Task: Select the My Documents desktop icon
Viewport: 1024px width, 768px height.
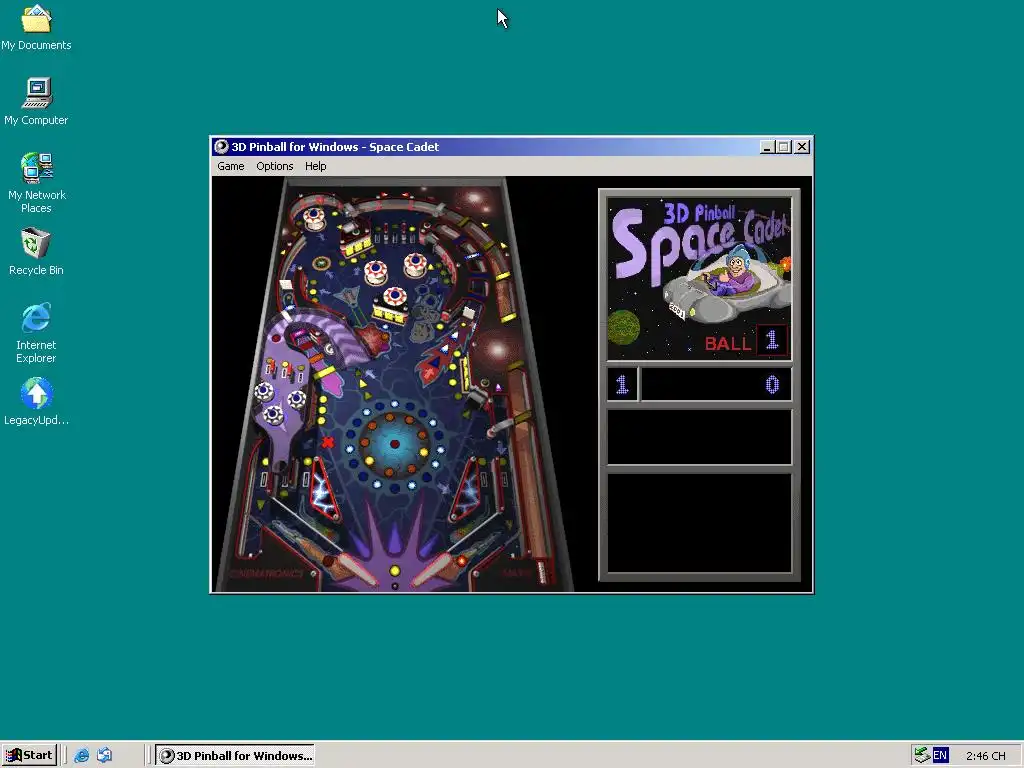Action: click(x=36, y=28)
